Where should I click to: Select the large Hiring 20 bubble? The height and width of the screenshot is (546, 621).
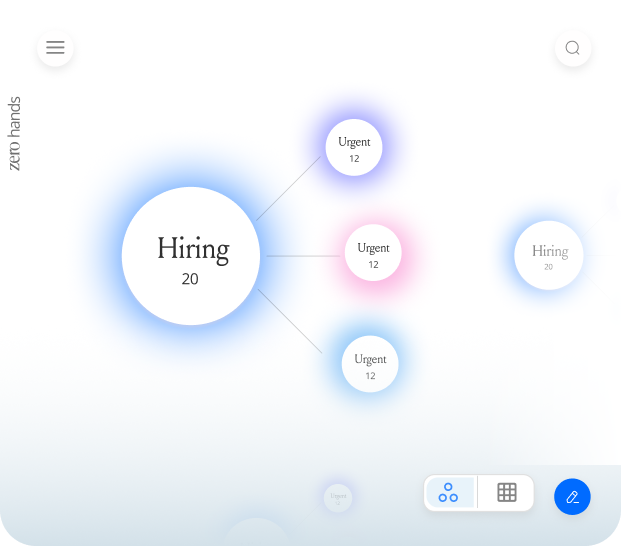191,256
